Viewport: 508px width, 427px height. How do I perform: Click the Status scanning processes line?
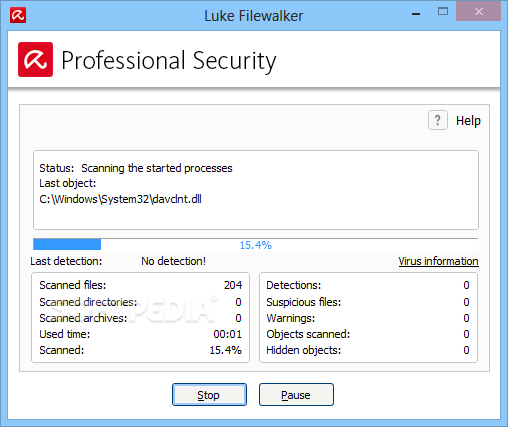(x=136, y=168)
